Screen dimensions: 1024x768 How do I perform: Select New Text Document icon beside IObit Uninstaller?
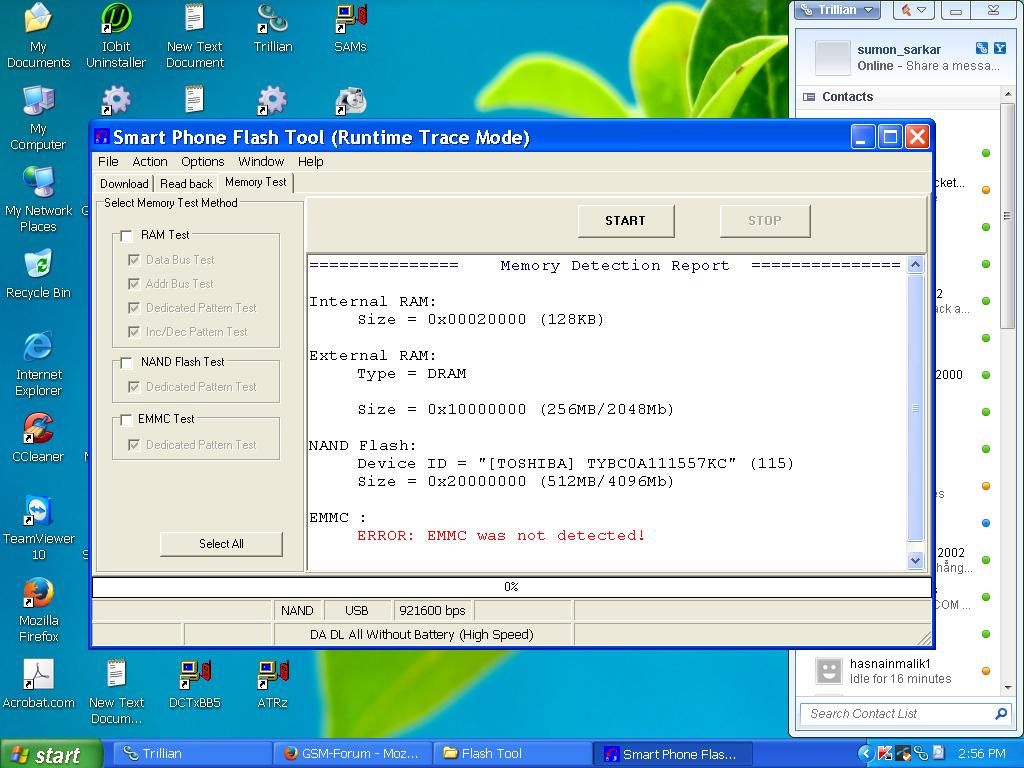click(195, 37)
